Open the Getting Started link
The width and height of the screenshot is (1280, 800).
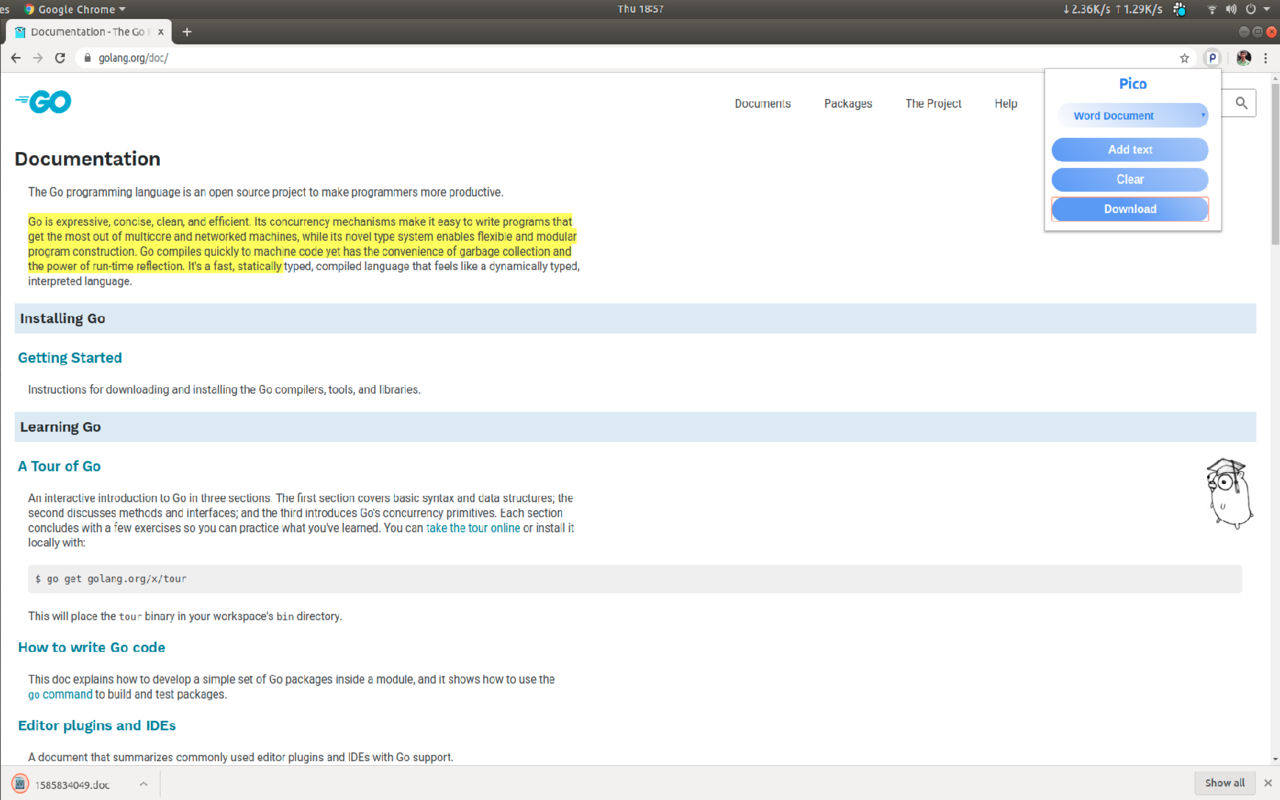70,358
